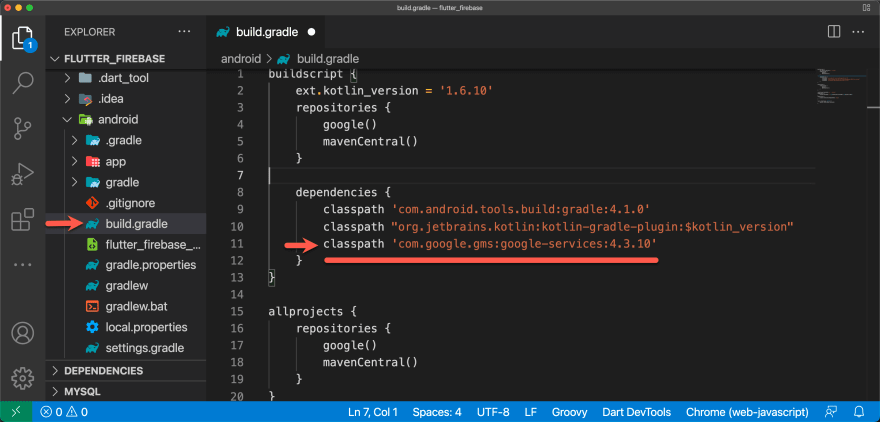Select the build.gradle editor tab
This screenshot has width=880, height=422.
coord(266,32)
